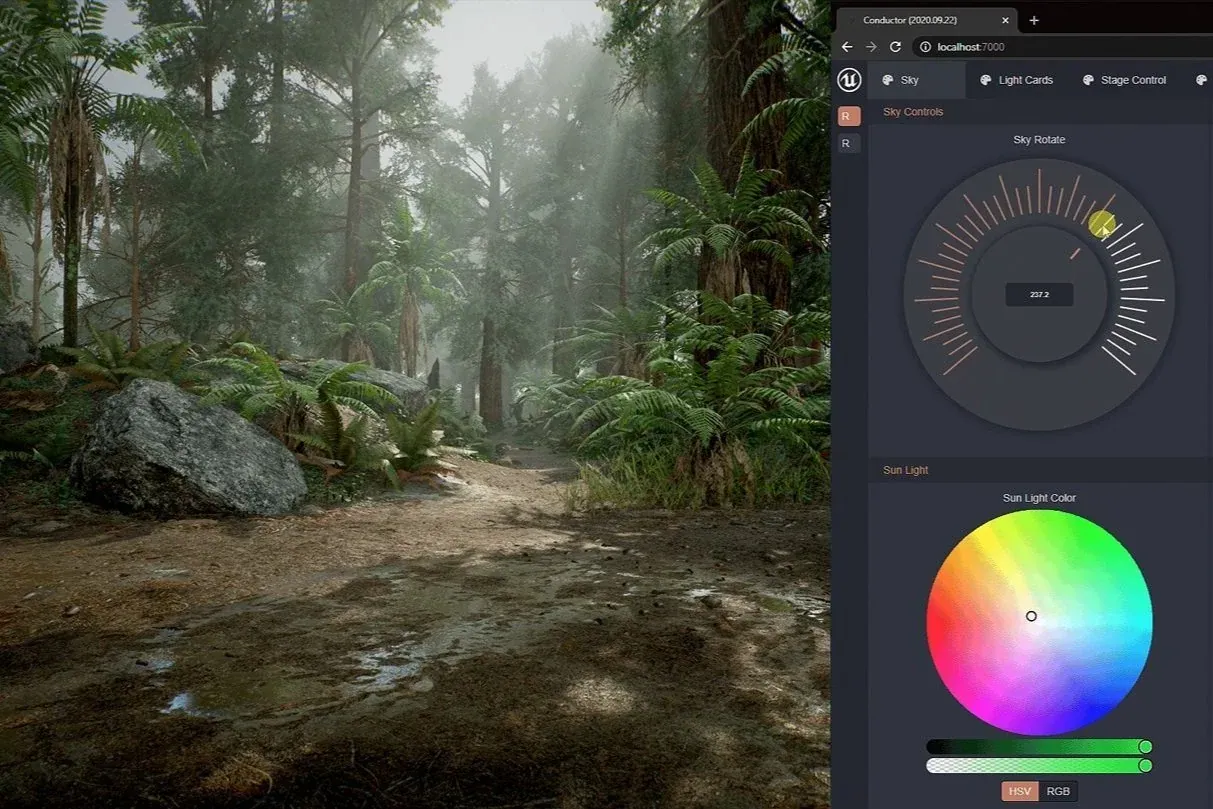The width and height of the screenshot is (1213, 809).
Task: Open a new browser tab with plus
Action: (x=1034, y=20)
